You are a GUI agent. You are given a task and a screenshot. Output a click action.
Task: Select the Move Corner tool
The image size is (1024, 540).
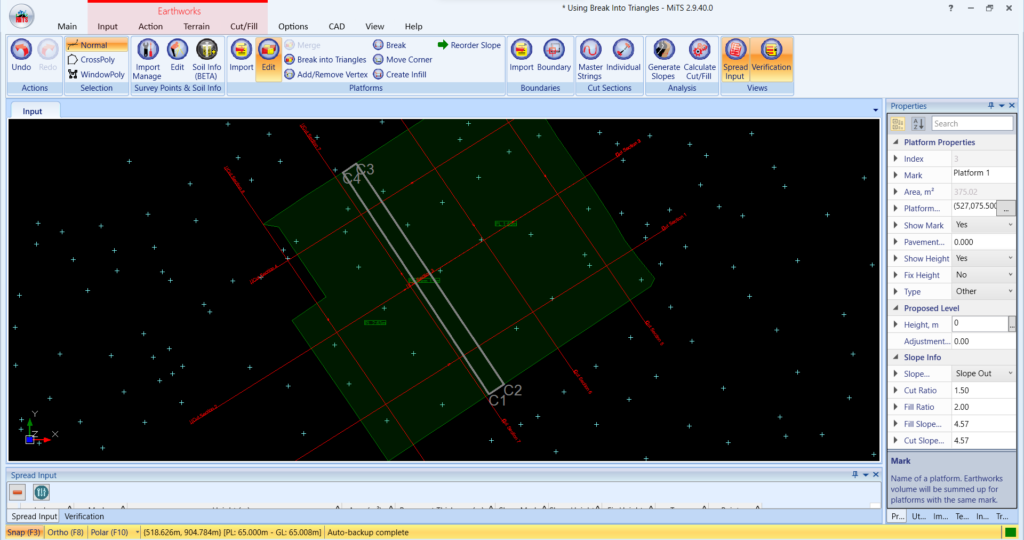(402, 59)
